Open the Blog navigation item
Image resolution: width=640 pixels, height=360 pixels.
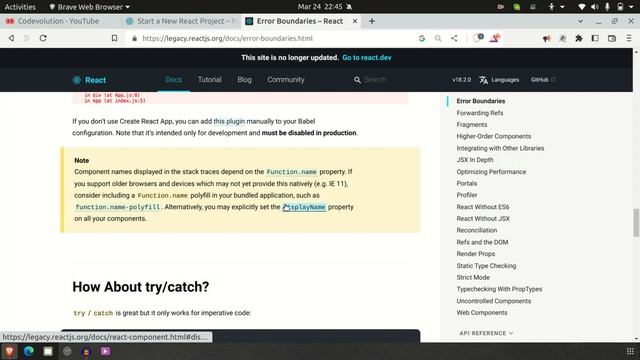point(244,80)
